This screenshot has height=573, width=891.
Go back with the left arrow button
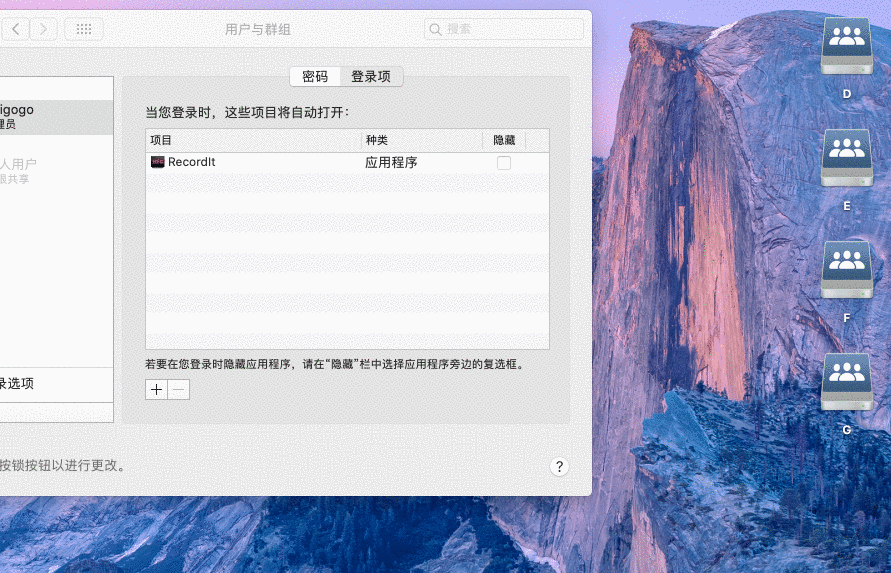pyautogui.click(x=17, y=29)
